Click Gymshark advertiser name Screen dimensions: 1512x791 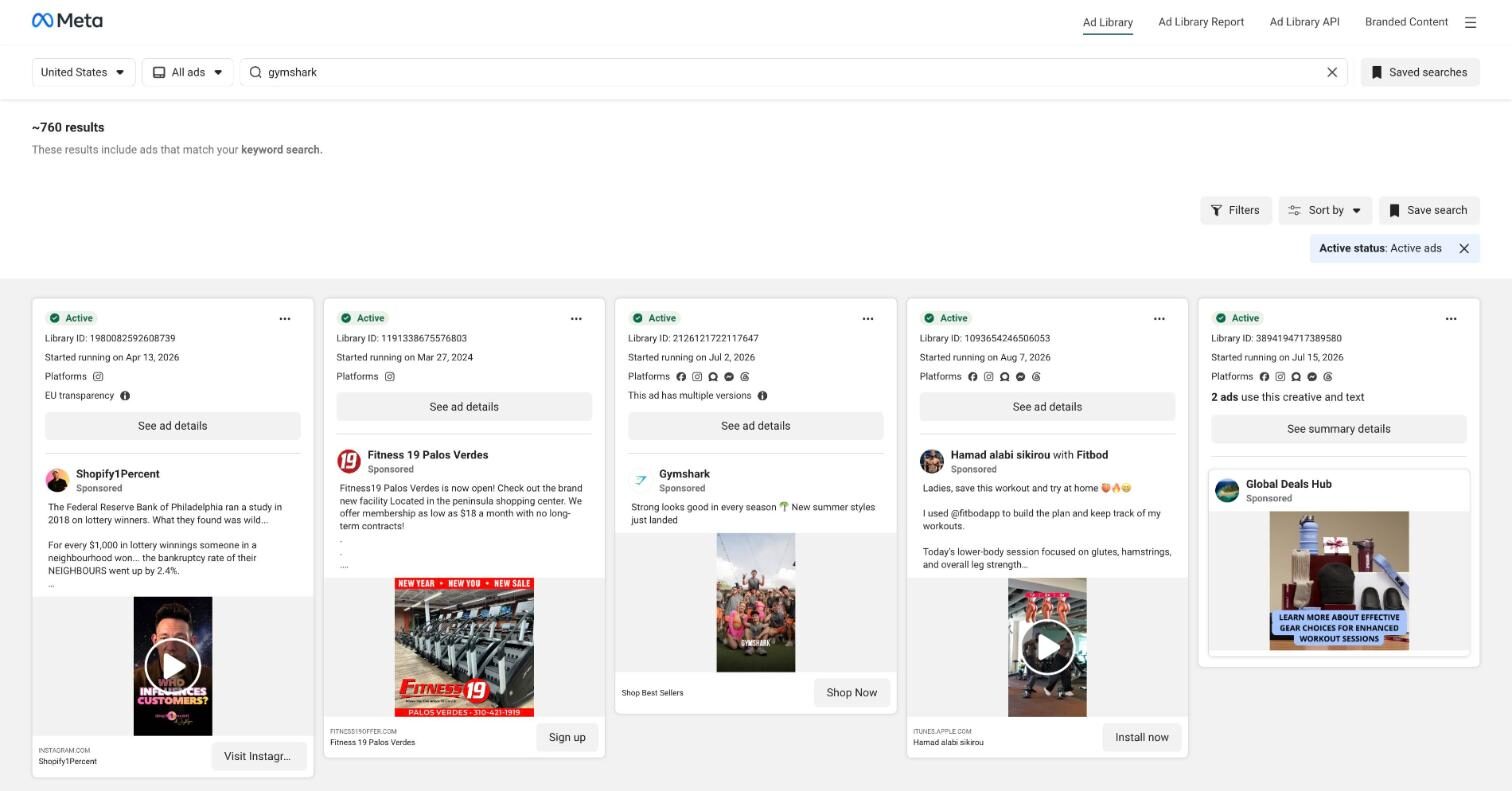[684, 474]
